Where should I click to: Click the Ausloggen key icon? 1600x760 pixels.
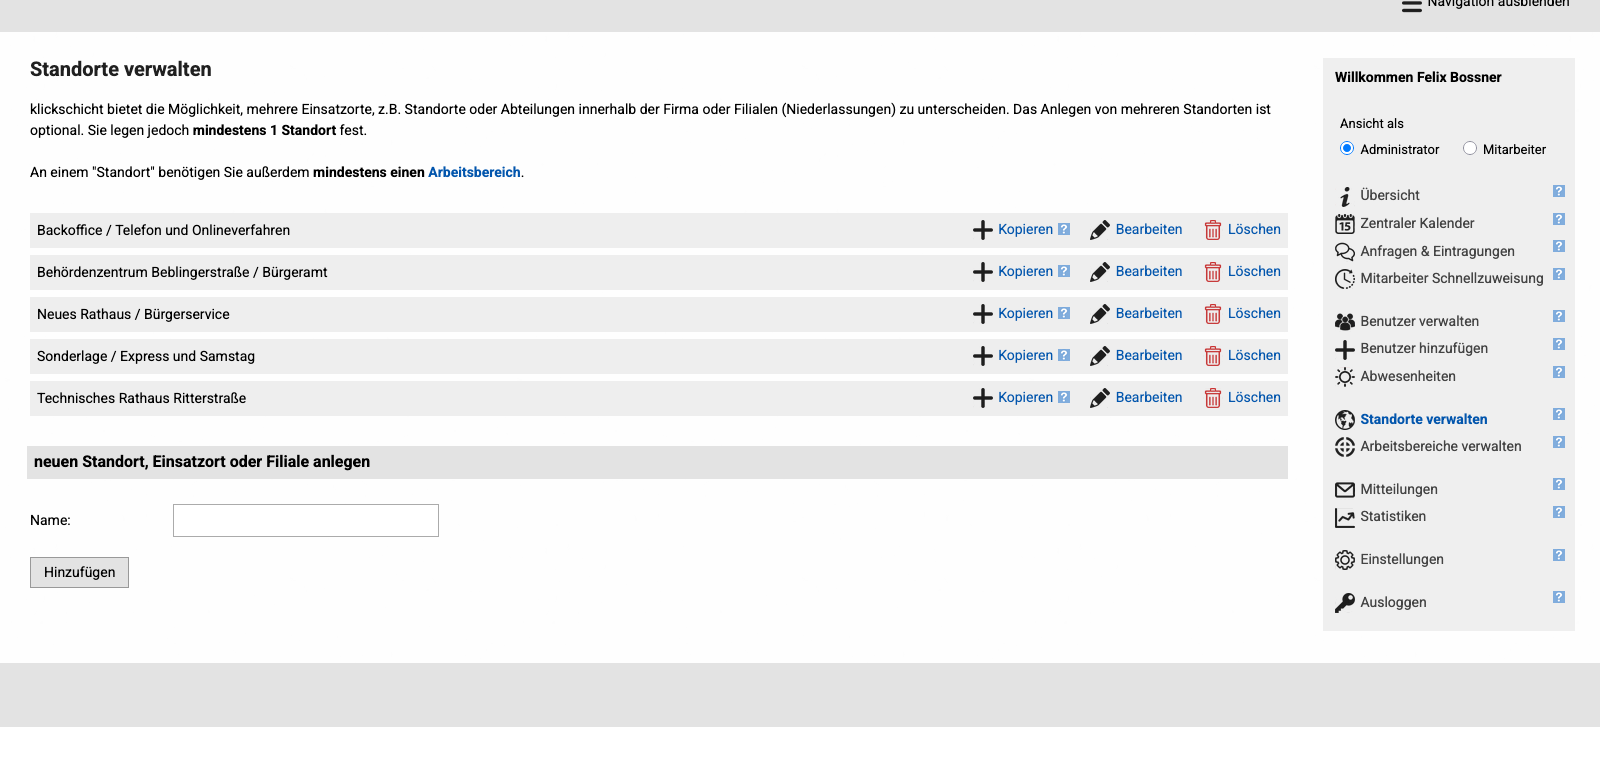(x=1345, y=603)
